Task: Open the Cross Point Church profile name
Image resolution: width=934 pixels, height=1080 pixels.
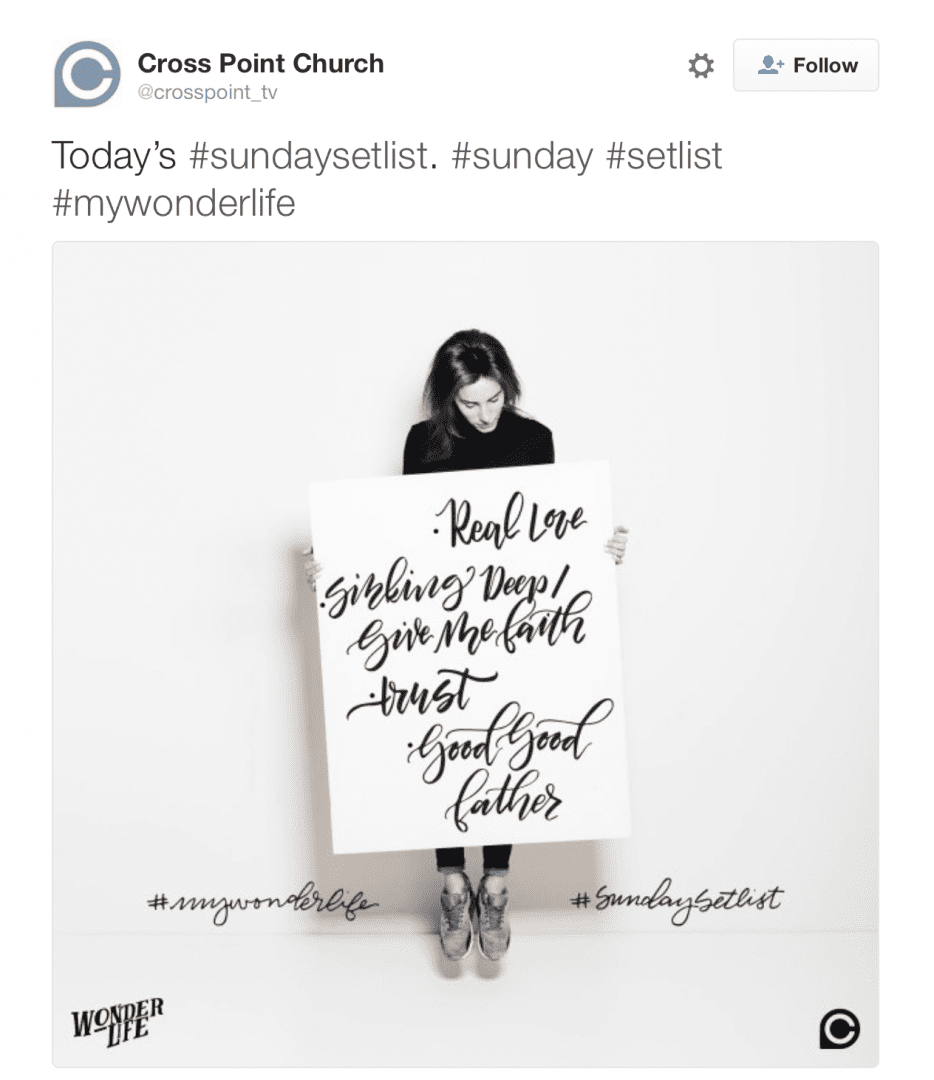Action: pos(260,63)
